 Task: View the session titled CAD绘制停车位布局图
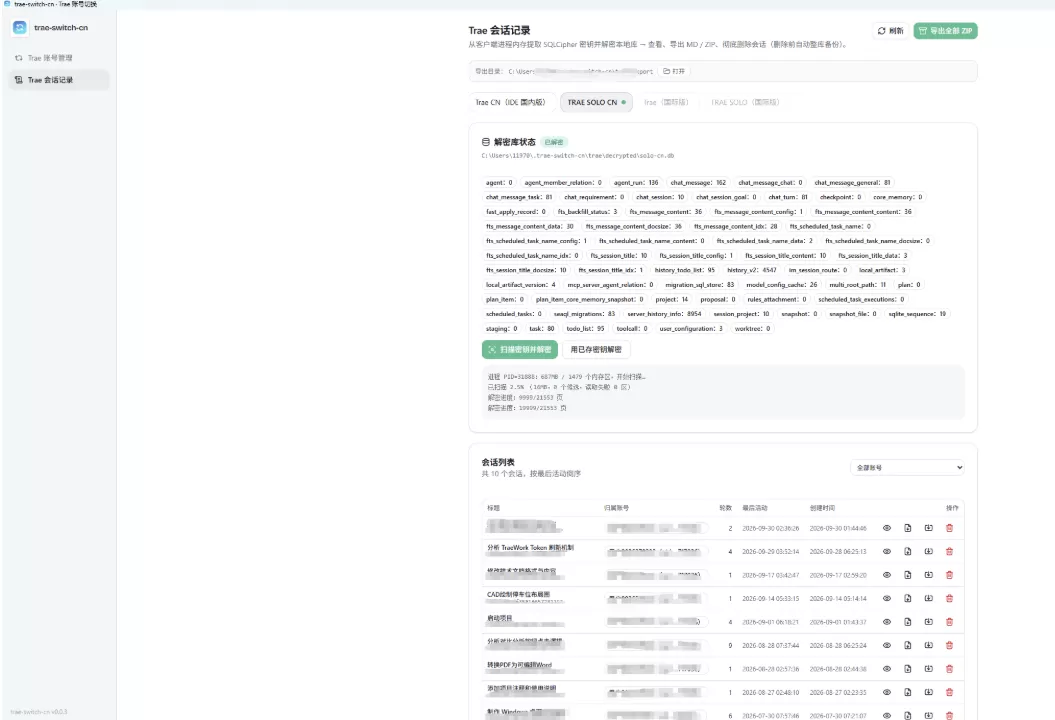click(887, 598)
